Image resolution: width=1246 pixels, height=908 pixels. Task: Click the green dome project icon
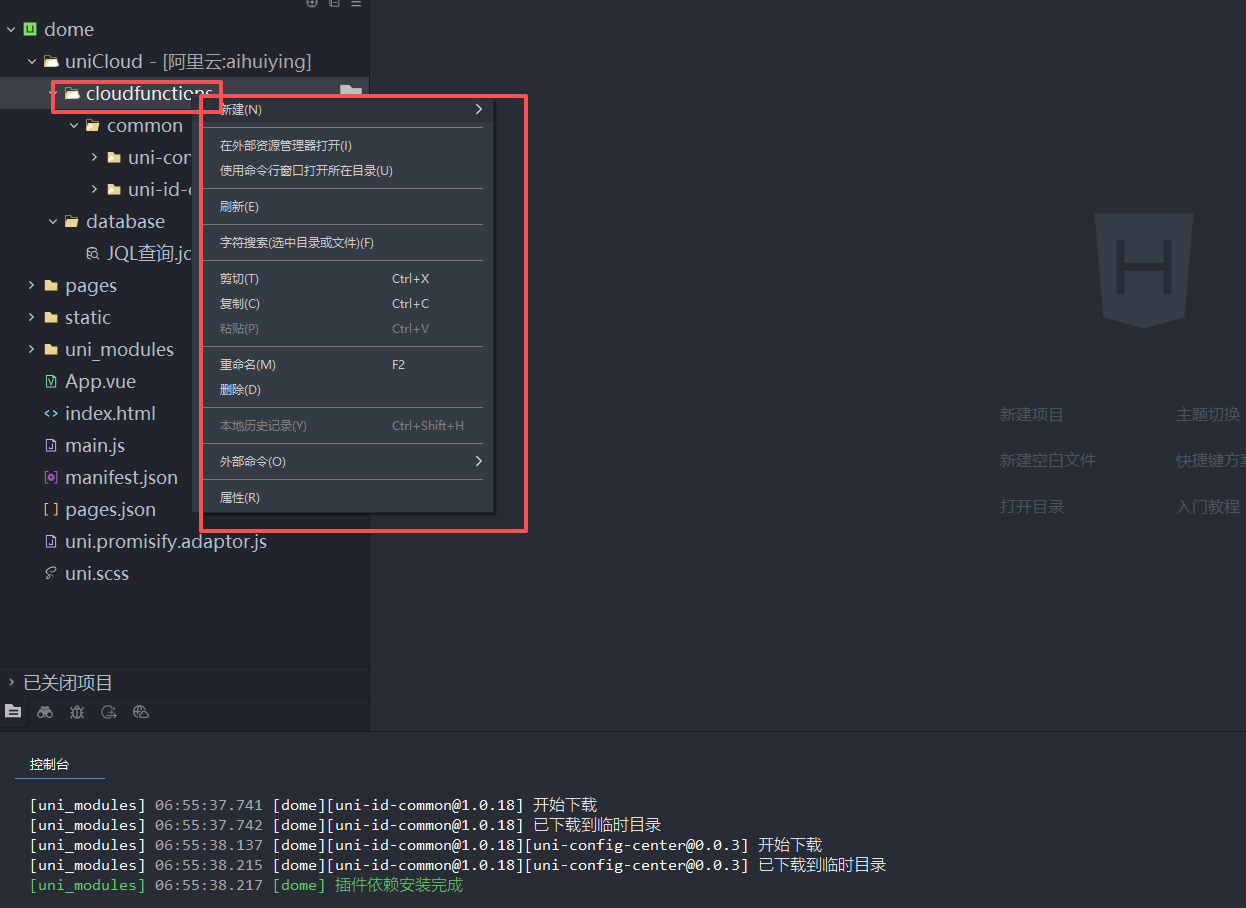30,29
